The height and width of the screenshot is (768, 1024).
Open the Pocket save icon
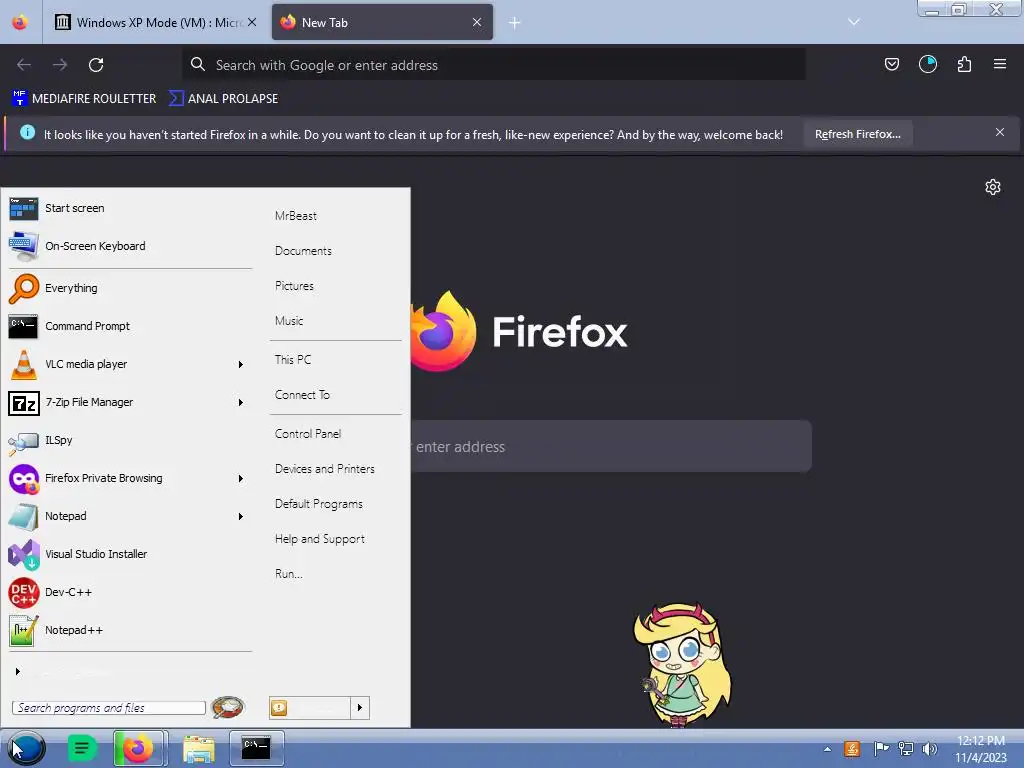coord(891,64)
